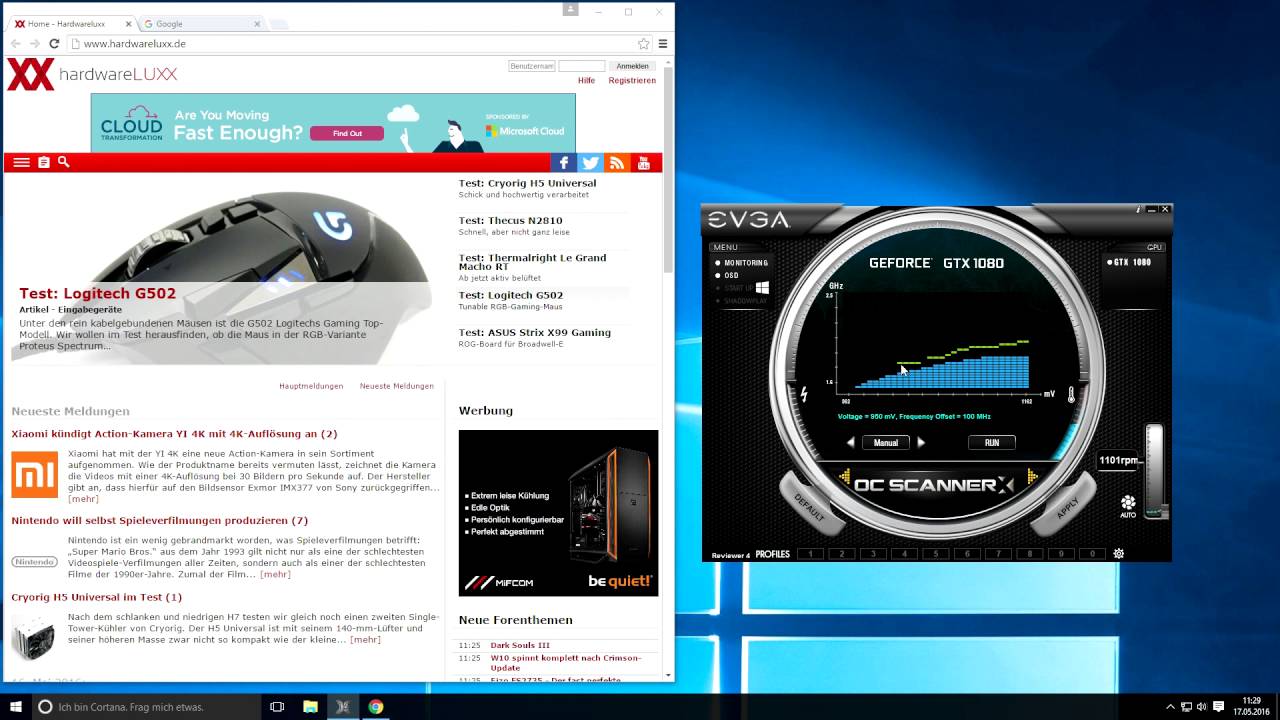Viewport: 1280px width, 720px height.
Task: Open the Hauptmeldungen section
Action: [x=311, y=386]
